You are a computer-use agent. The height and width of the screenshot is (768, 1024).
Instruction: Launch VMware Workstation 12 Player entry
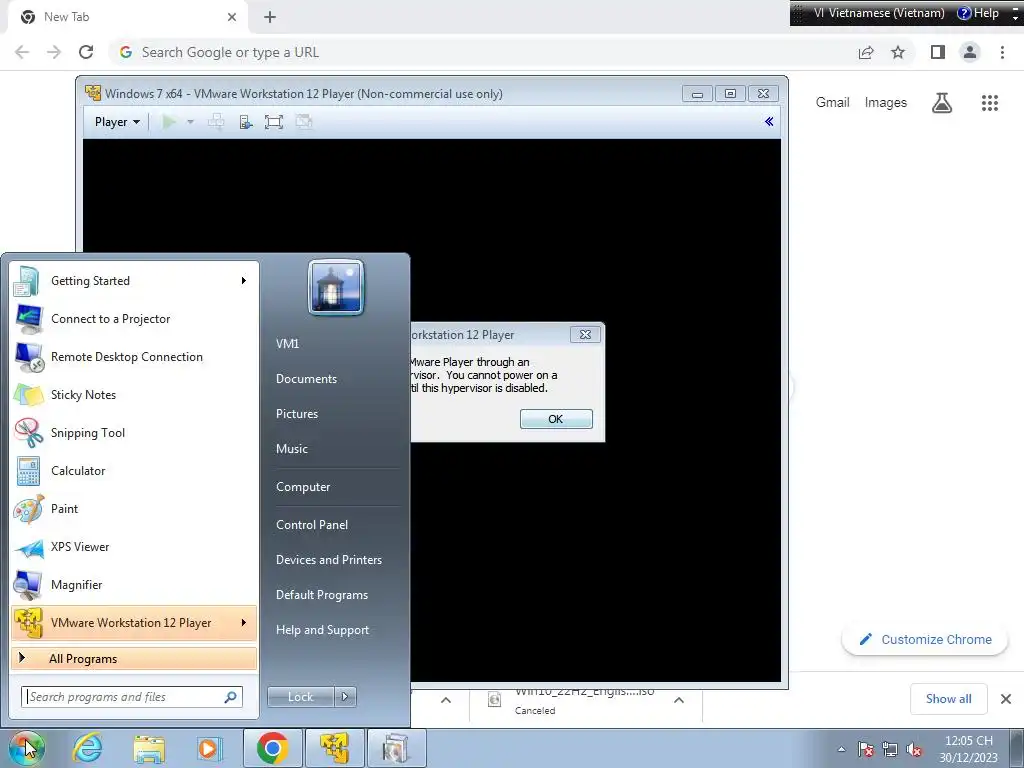(x=134, y=623)
